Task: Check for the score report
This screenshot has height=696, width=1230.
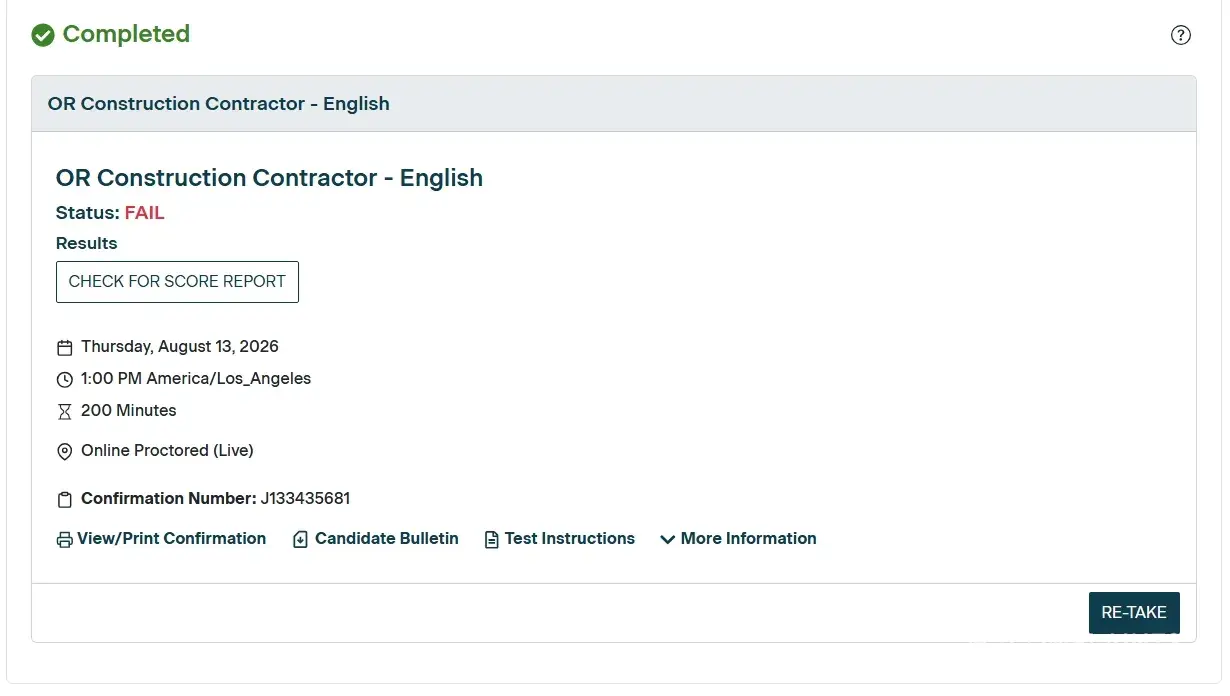Action: pos(177,282)
